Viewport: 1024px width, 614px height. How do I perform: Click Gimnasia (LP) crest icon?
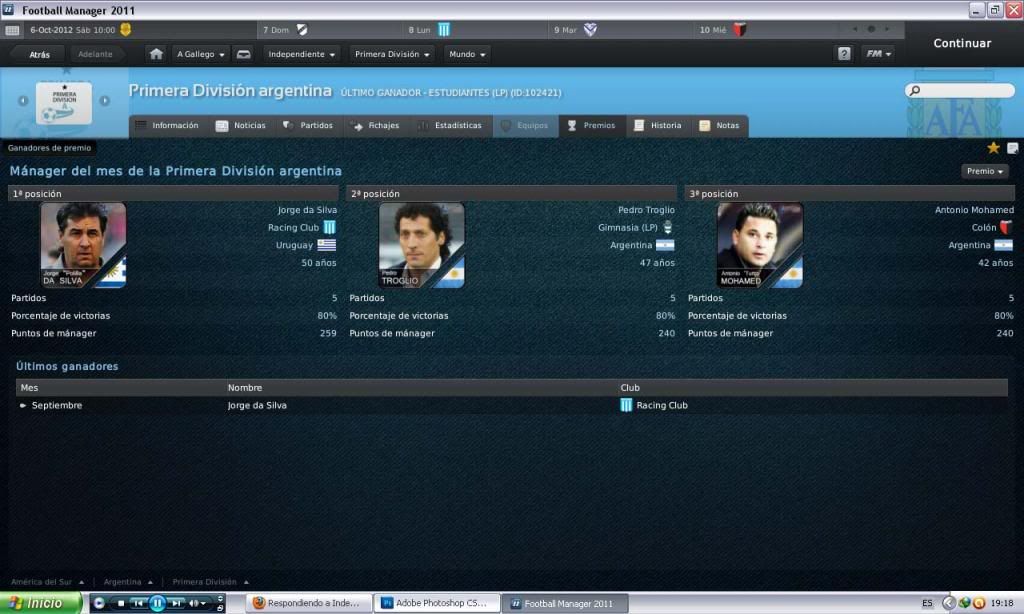pos(667,227)
